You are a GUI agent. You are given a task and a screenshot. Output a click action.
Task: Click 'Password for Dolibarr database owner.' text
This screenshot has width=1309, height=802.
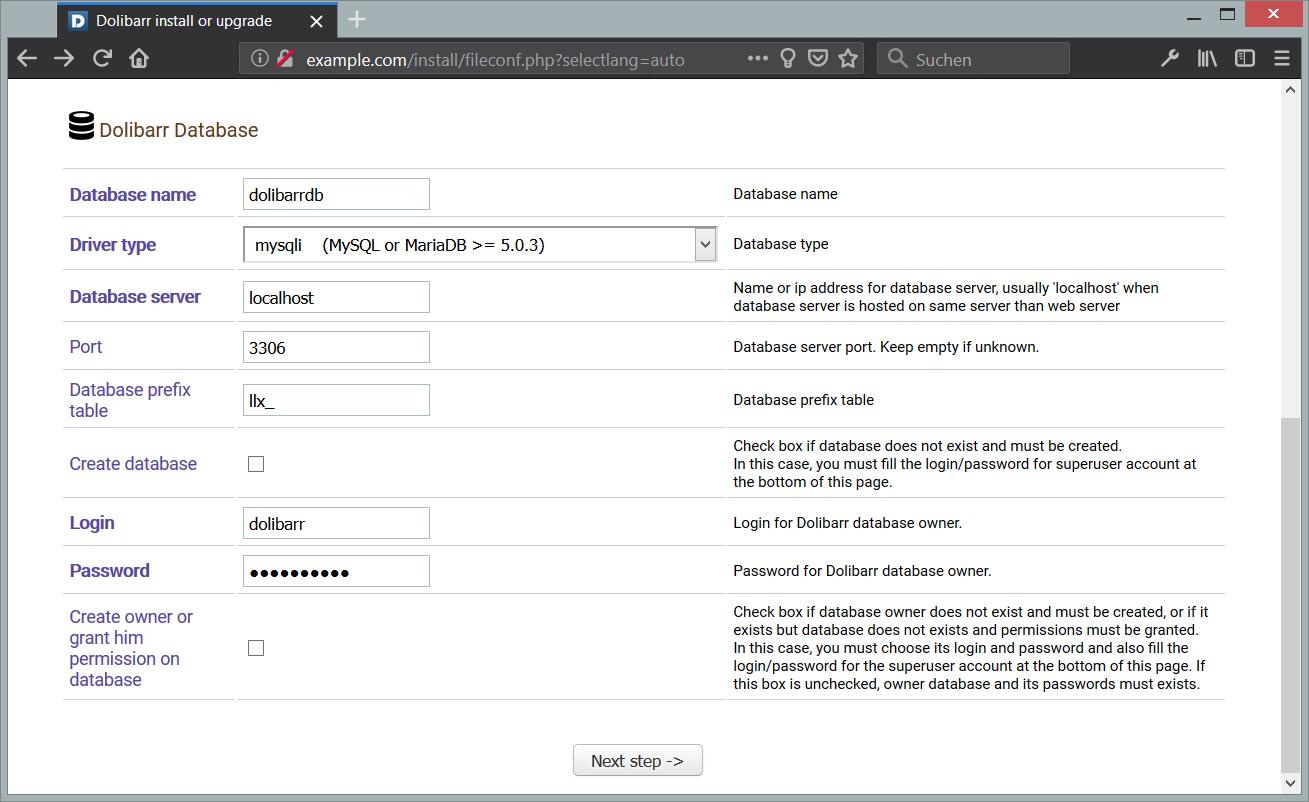[862, 571]
